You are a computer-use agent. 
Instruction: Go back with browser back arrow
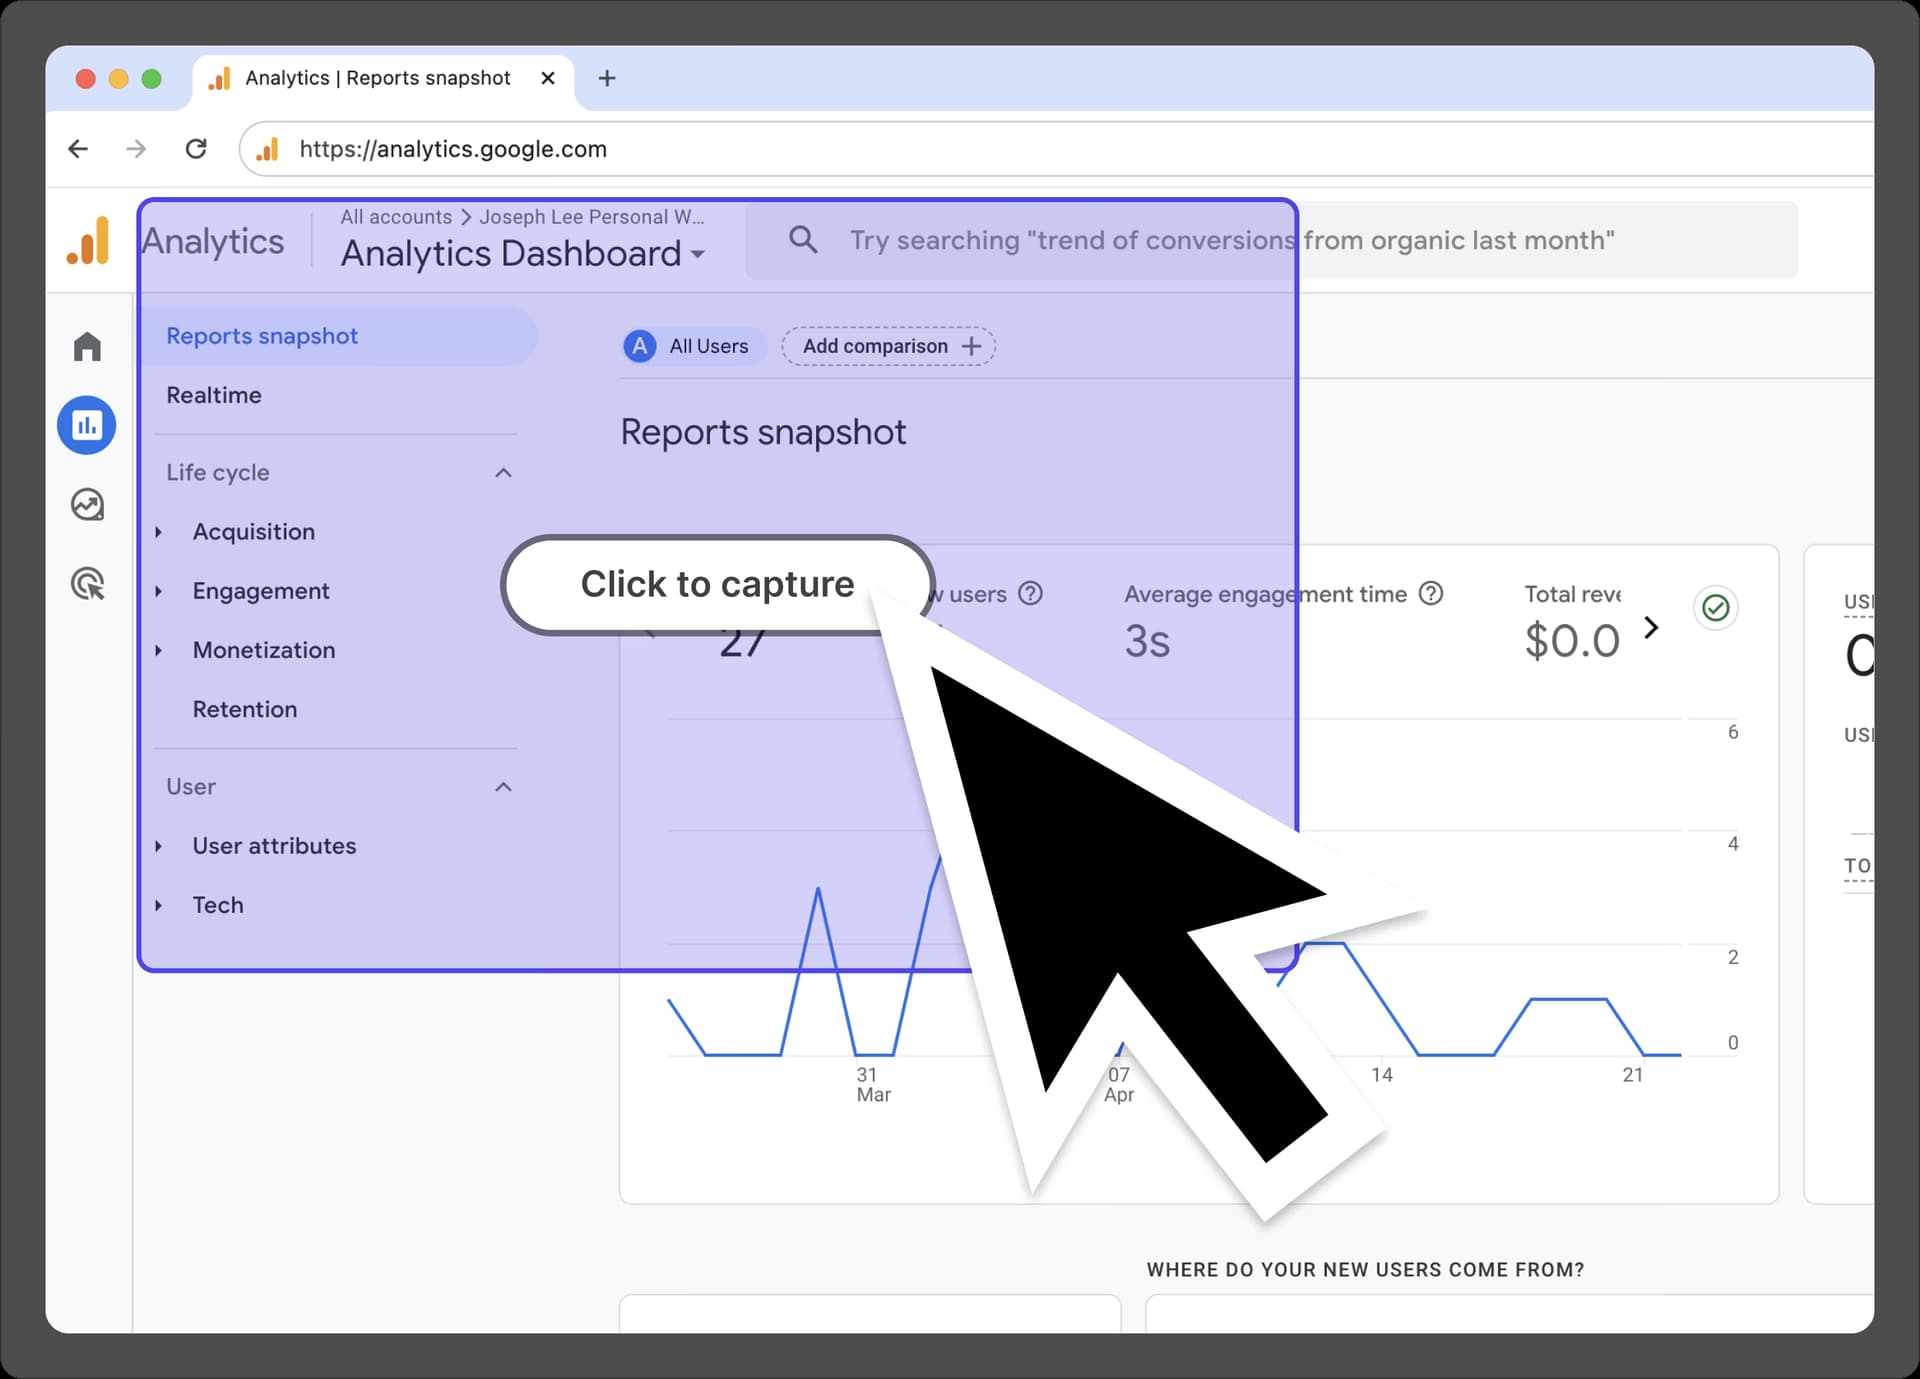(x=78, y=149)
